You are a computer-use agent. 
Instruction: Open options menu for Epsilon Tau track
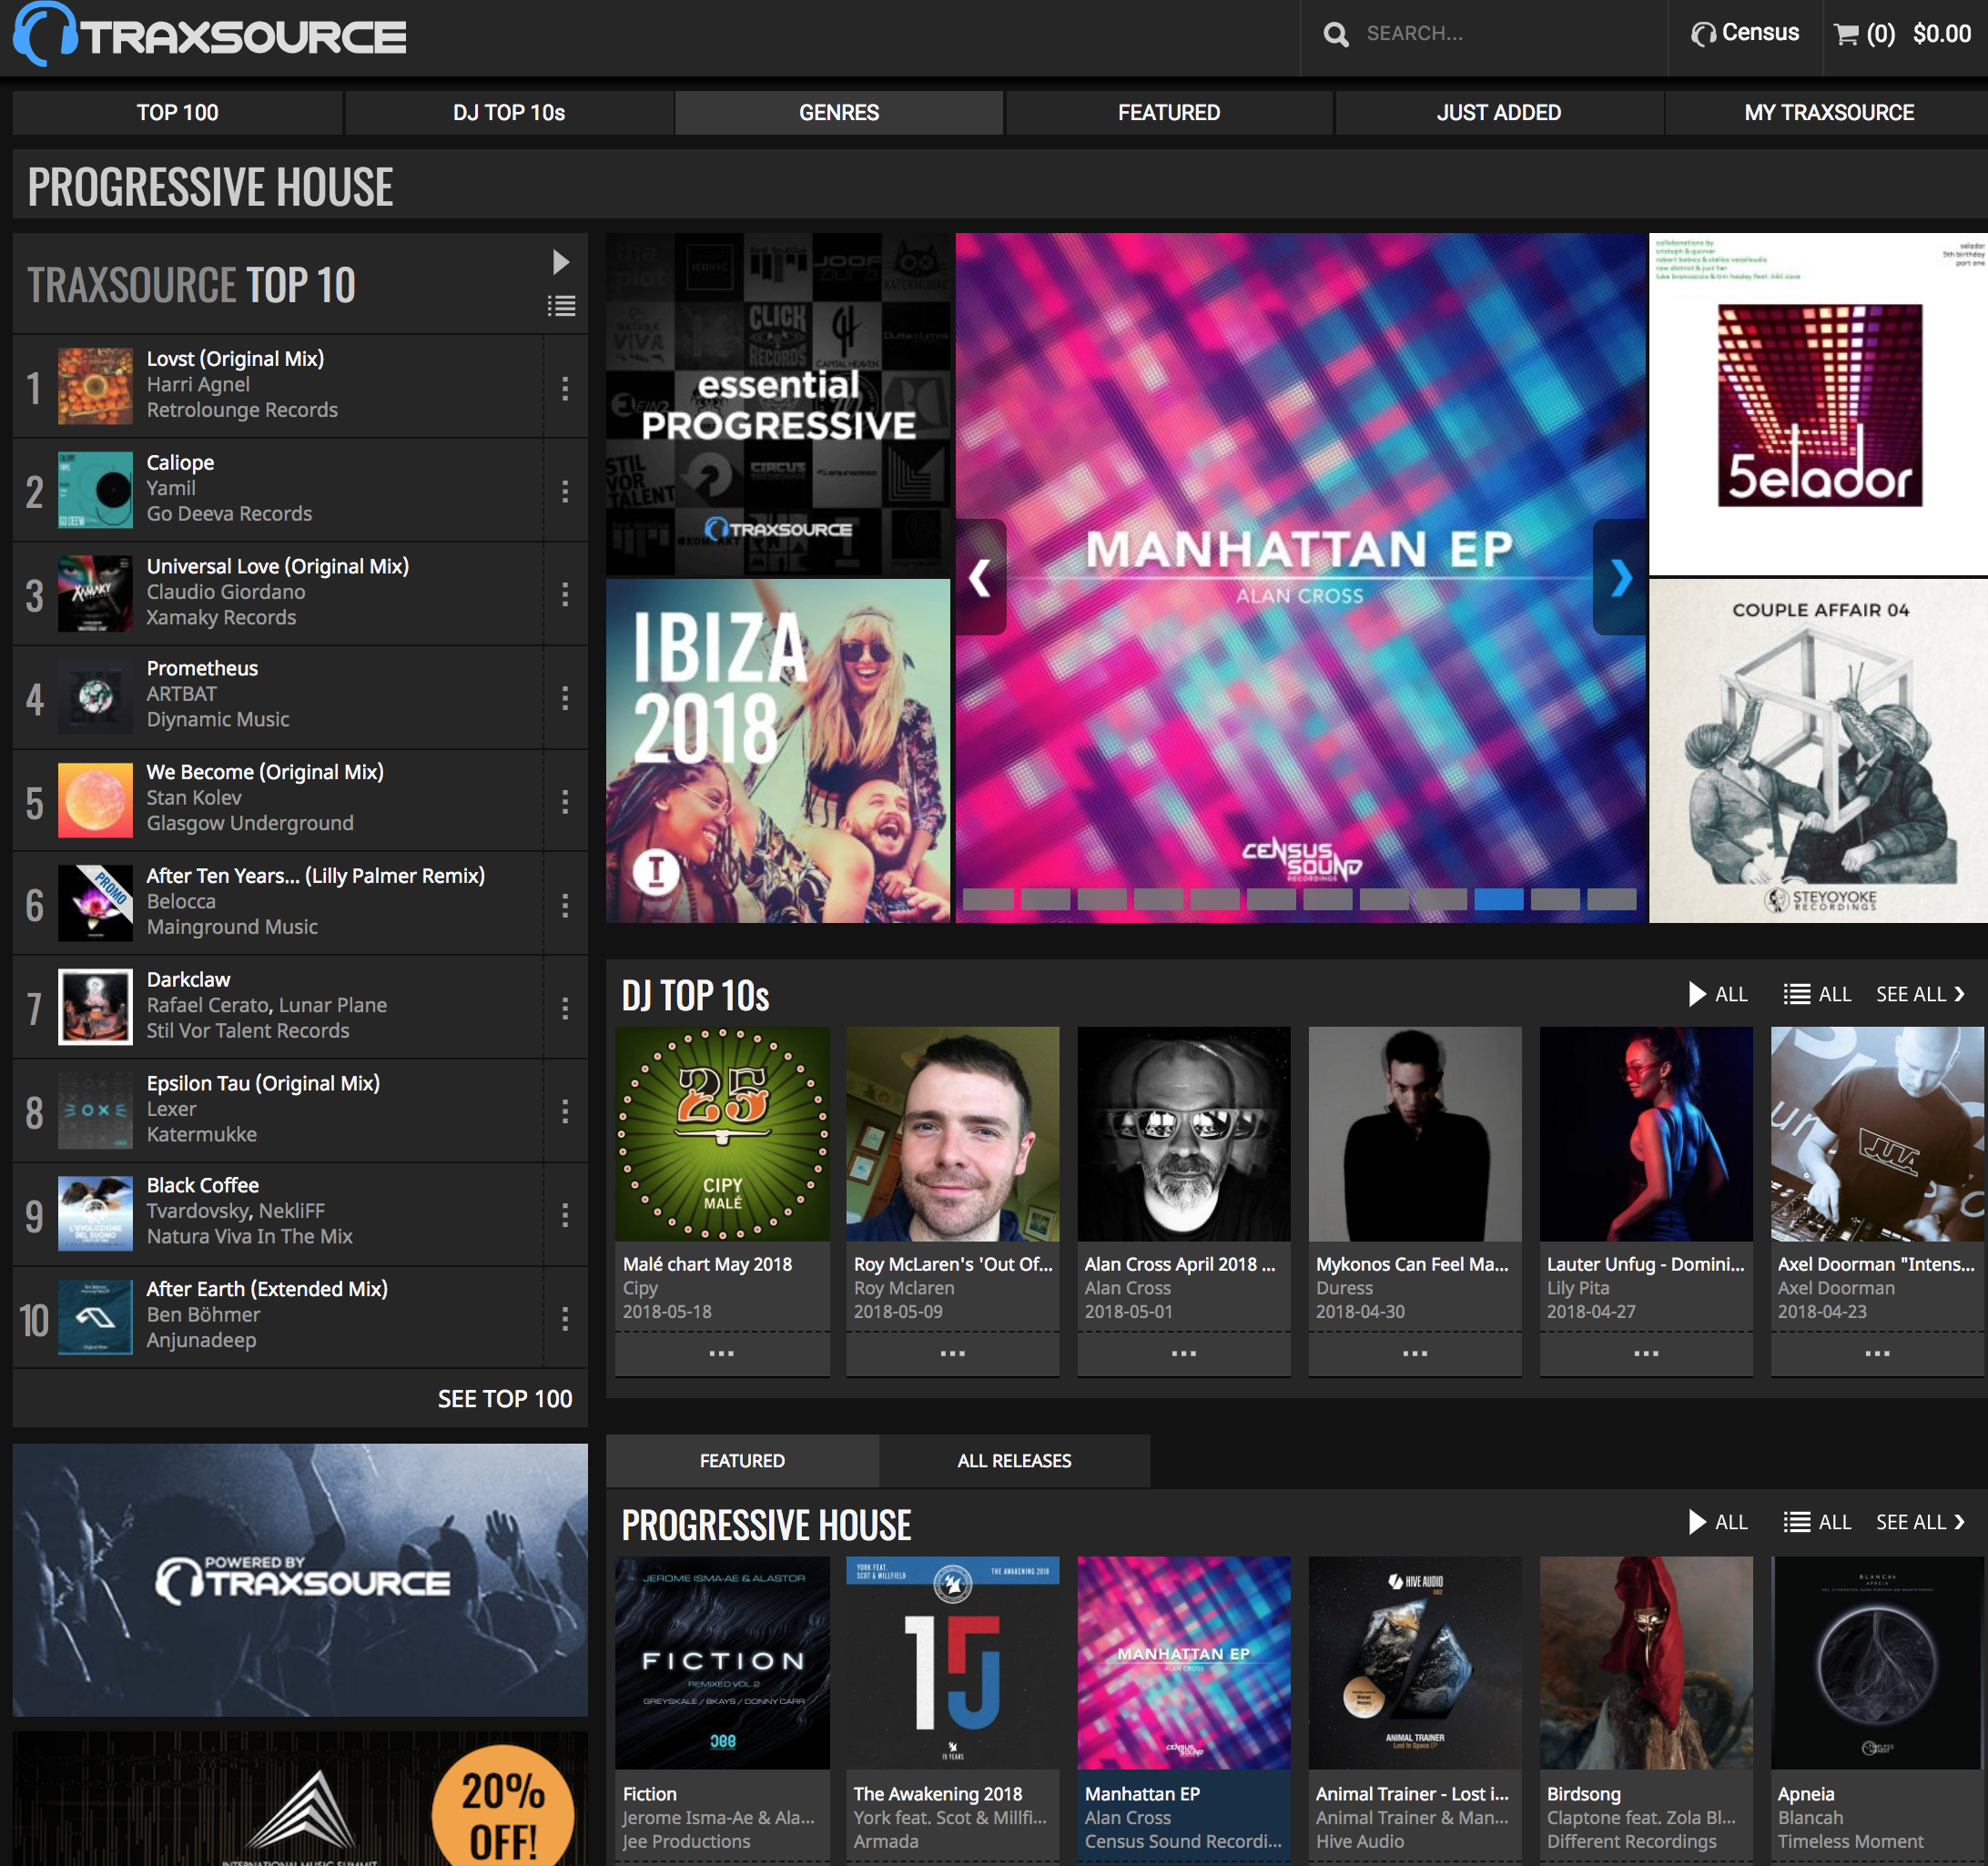click(565, 1112)
